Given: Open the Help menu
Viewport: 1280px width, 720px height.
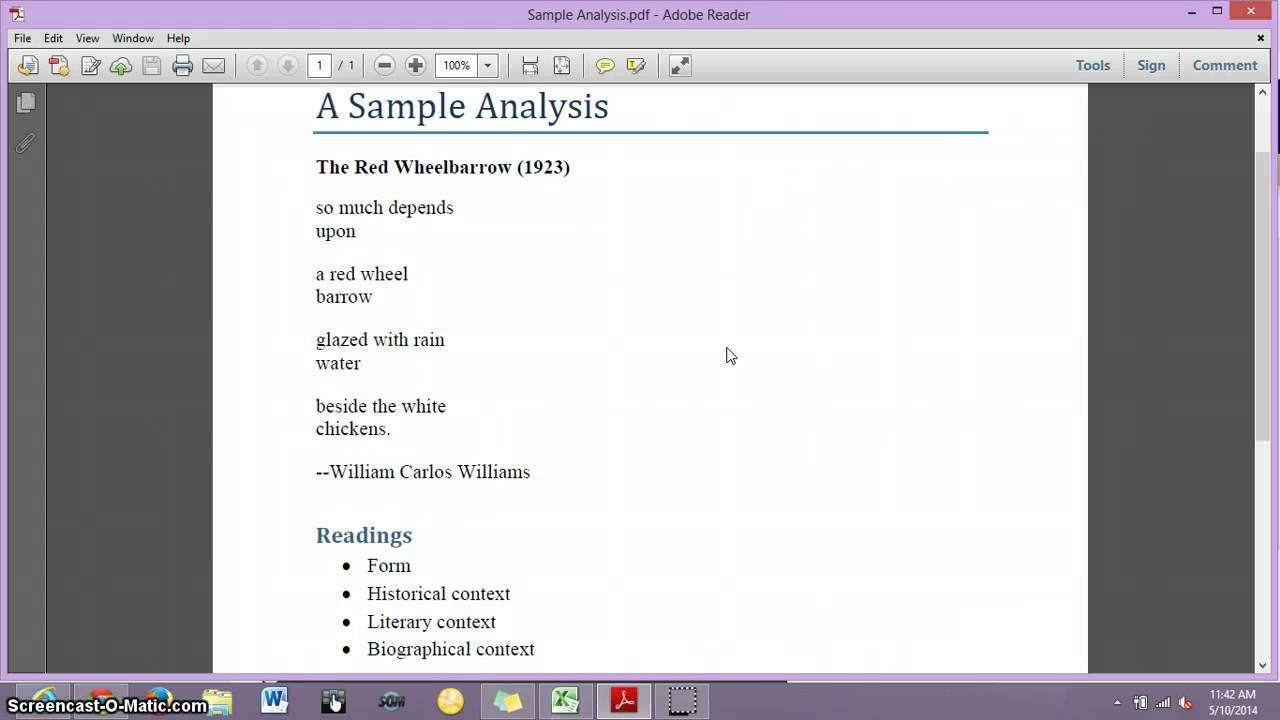Looking at the screenshot, I should point(178,38).
